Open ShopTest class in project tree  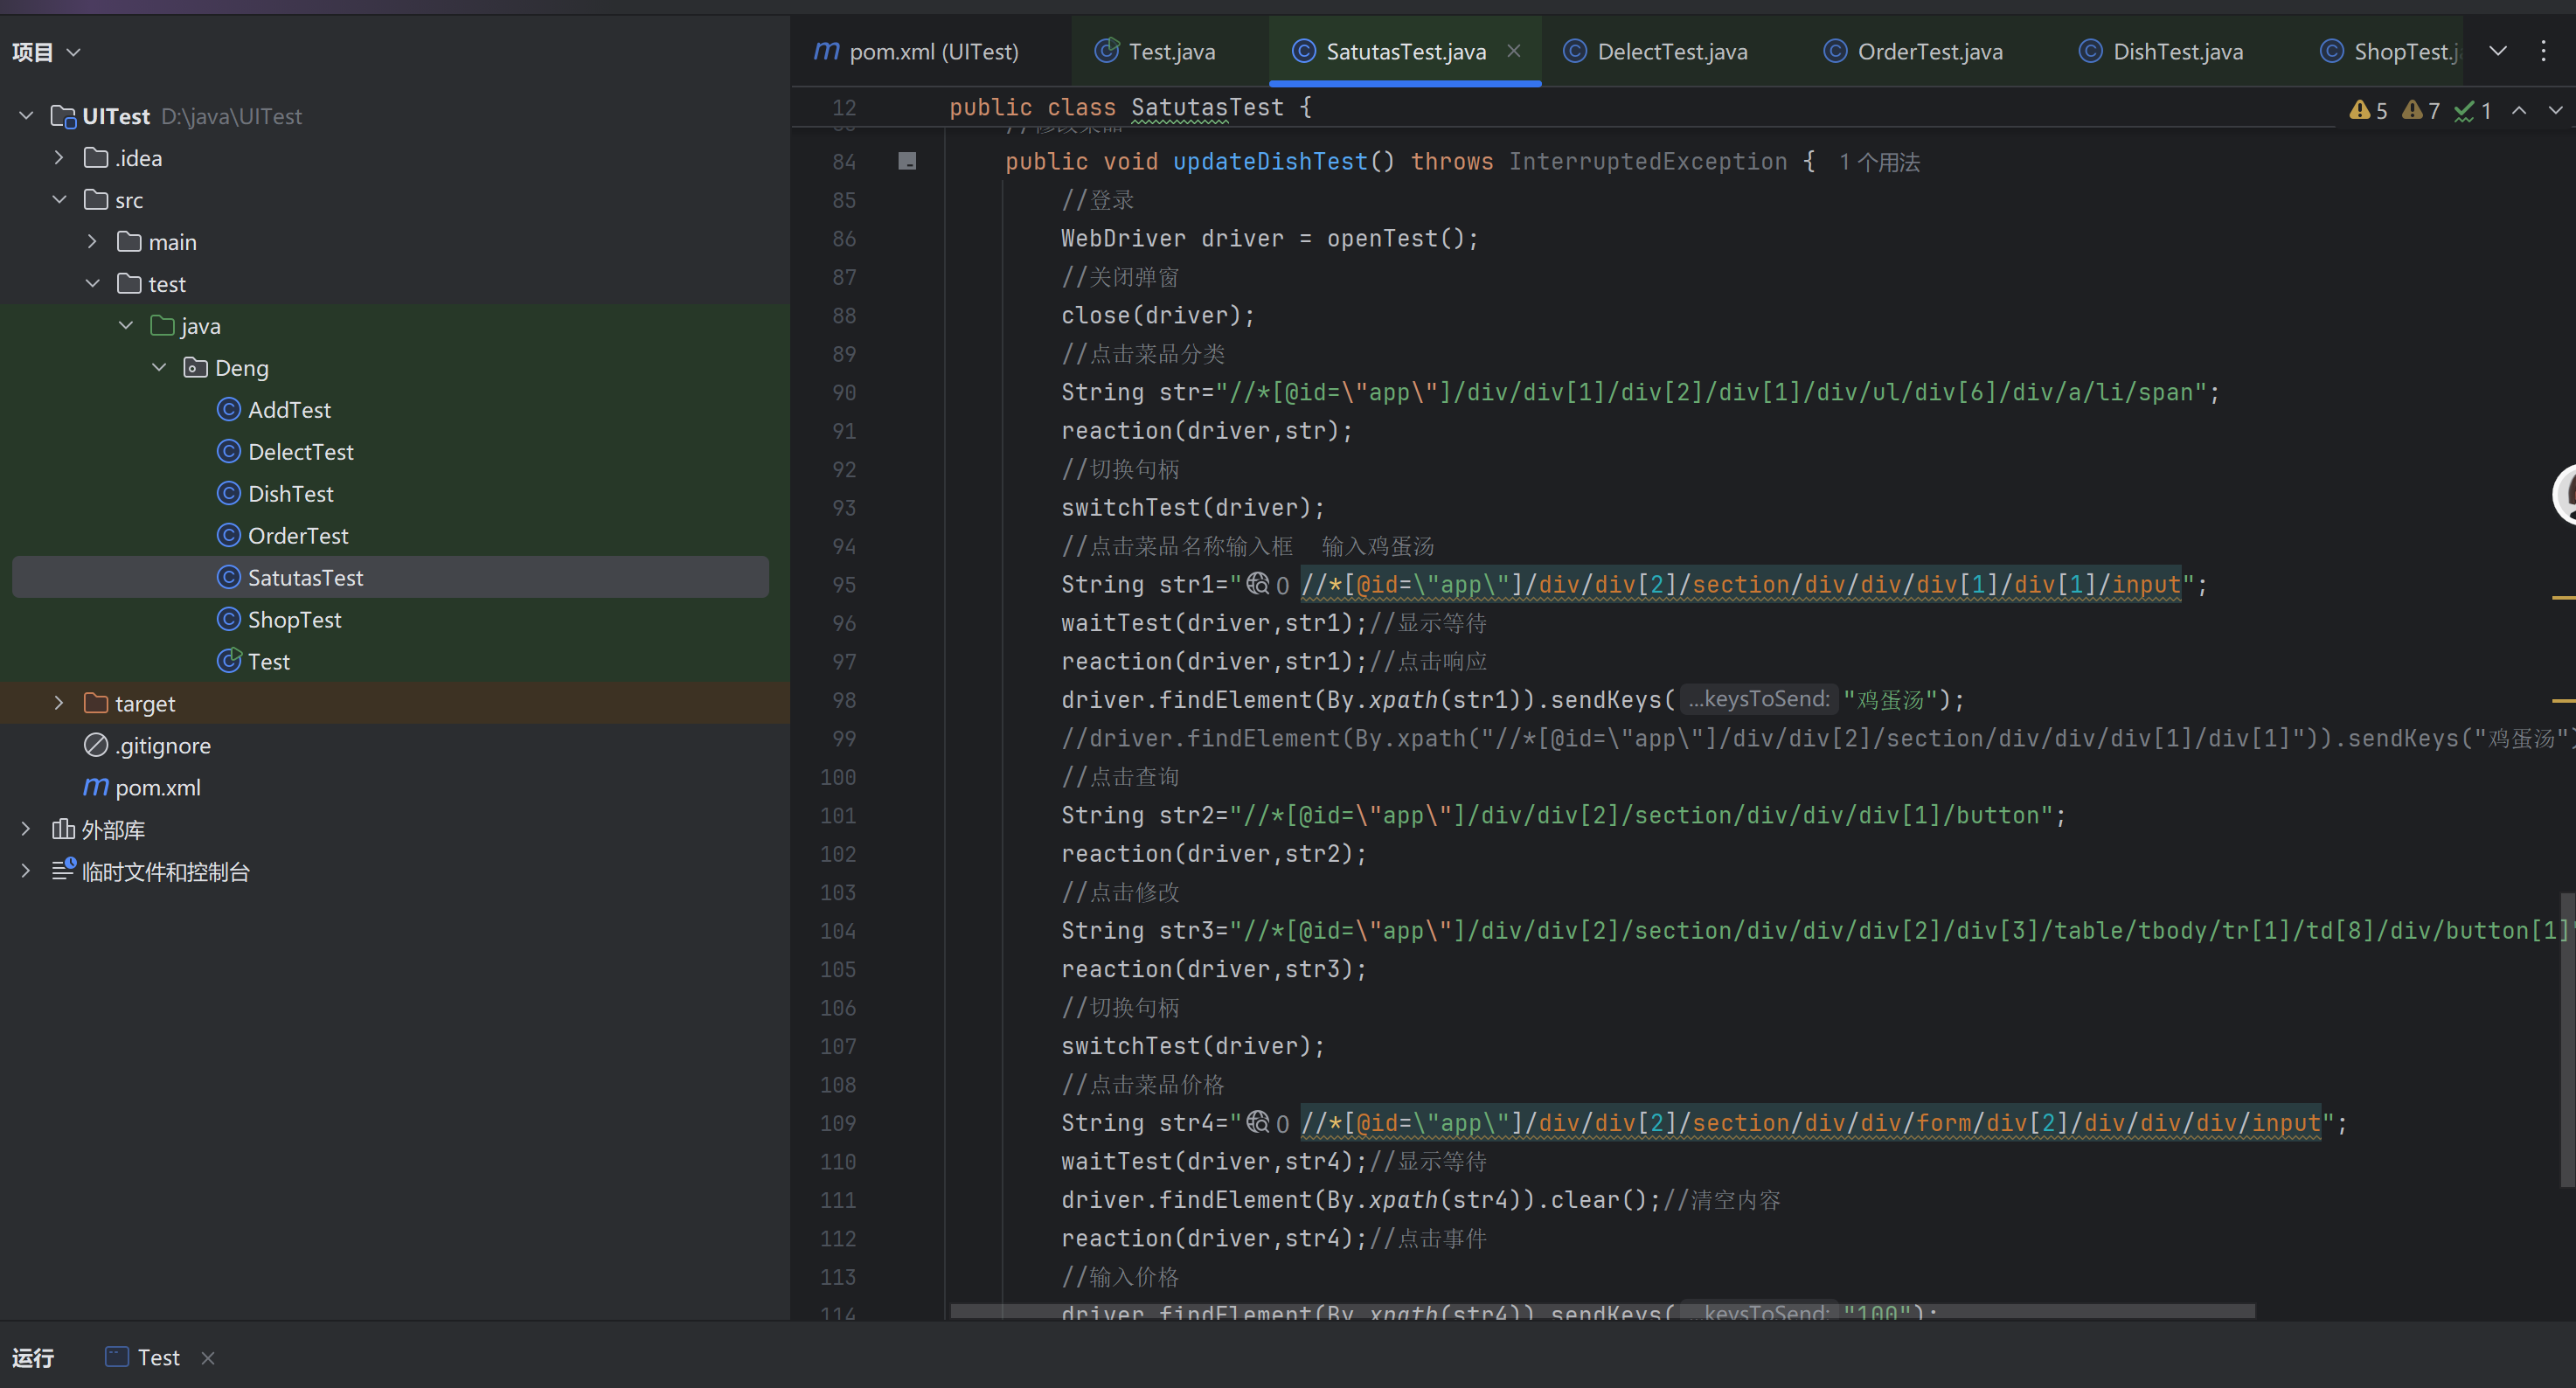294,619
